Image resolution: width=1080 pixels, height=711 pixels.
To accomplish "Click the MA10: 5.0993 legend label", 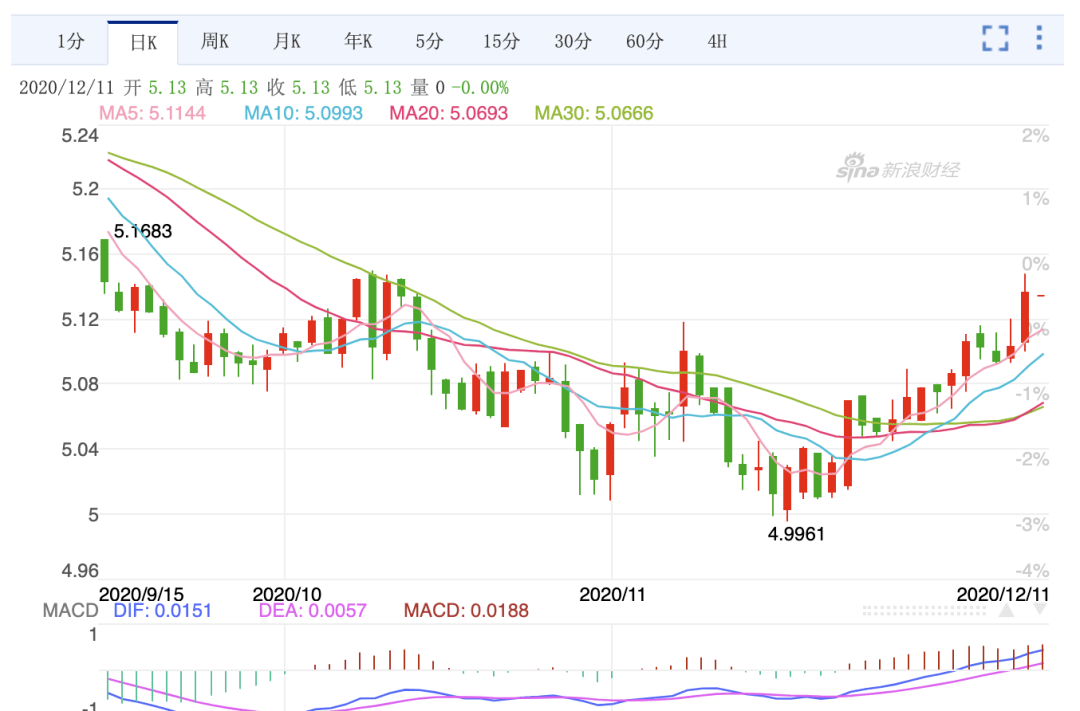I will pos(304,113).
